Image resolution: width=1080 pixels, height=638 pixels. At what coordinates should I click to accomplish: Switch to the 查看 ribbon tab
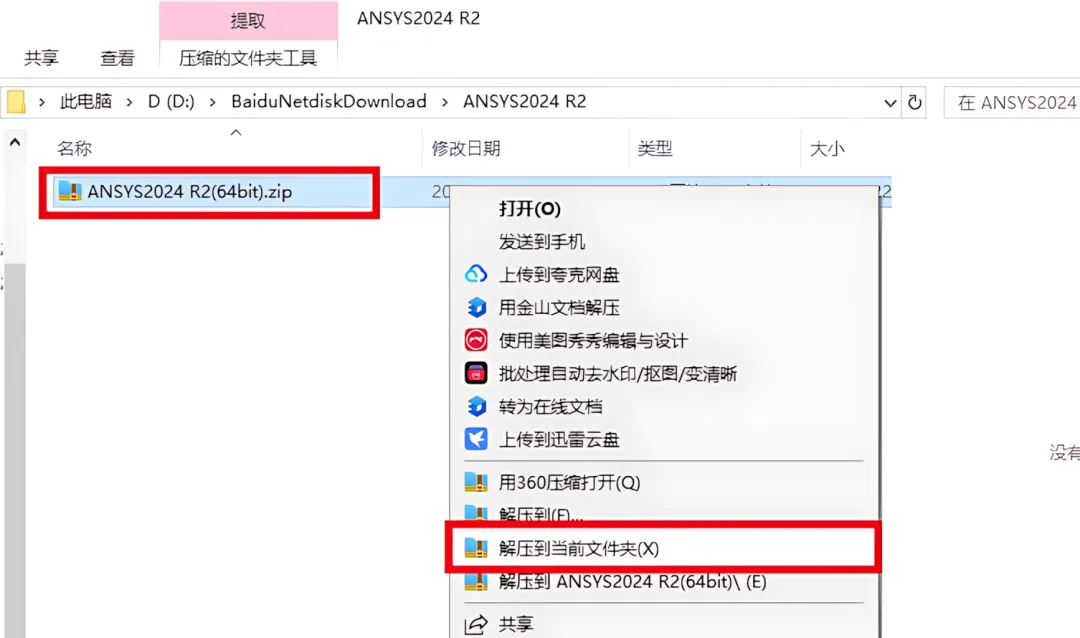point(117,58)
